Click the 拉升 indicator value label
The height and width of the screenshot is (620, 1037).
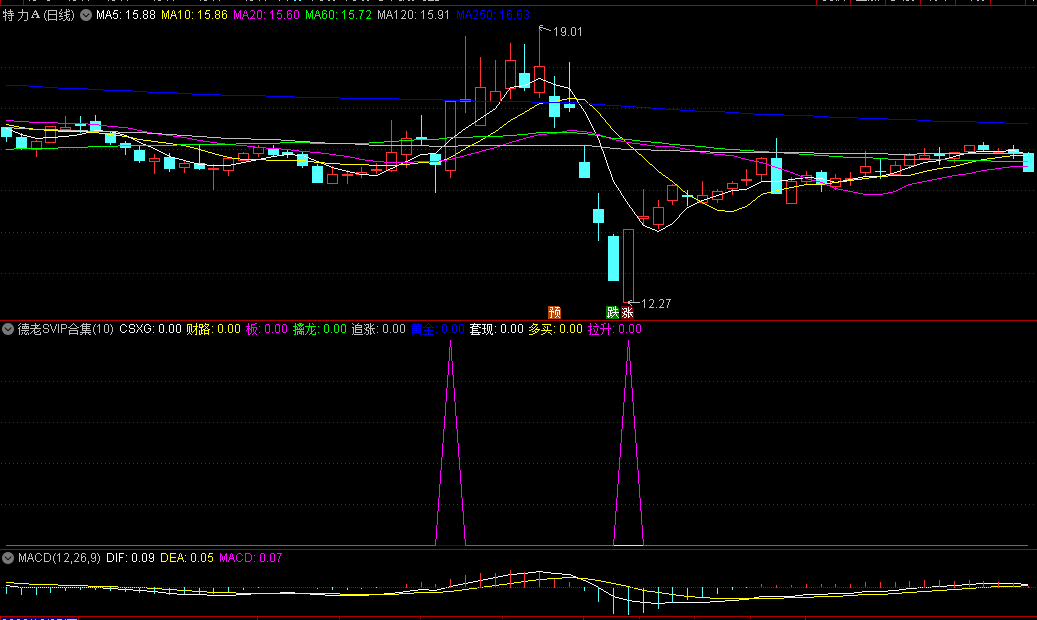click(614, 329)
